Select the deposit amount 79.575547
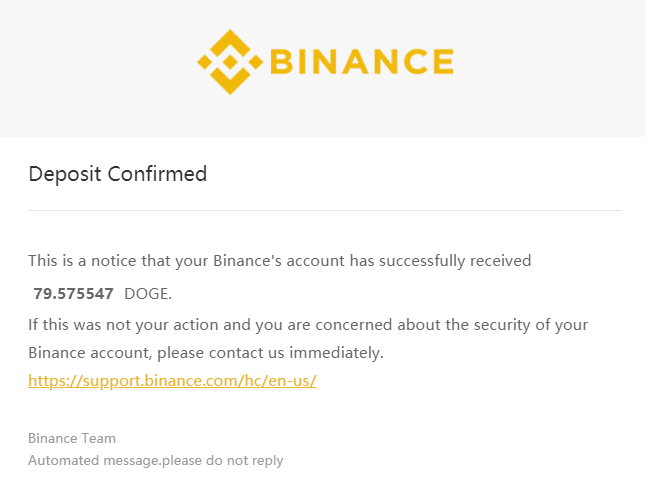Screen dimensions: 645x480 (x=73, y=293)
